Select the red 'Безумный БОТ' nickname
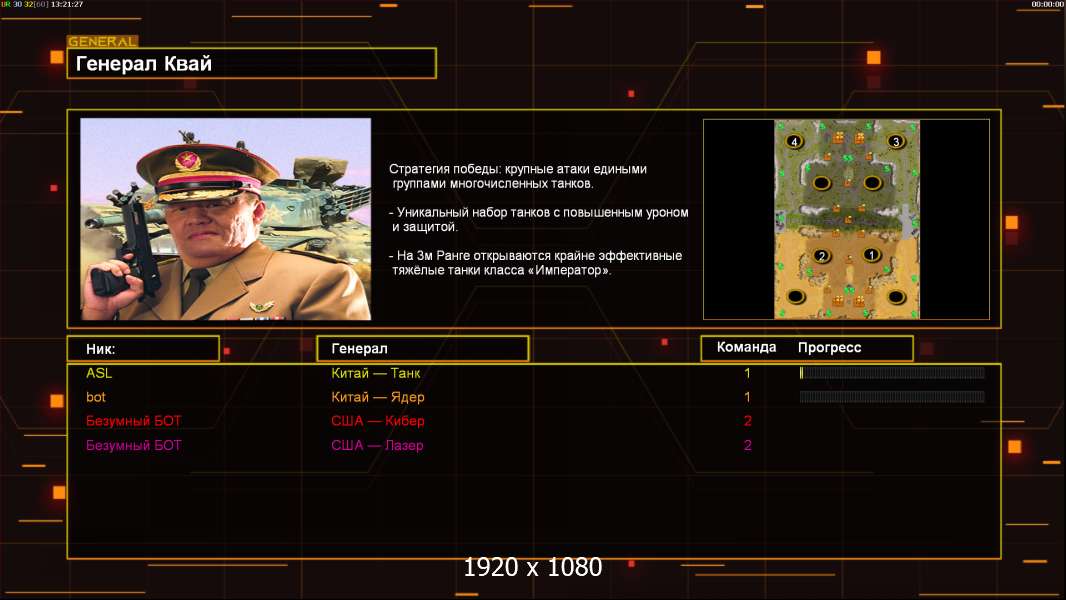The width and height of the screenshot is (1066, 600). 134,421
